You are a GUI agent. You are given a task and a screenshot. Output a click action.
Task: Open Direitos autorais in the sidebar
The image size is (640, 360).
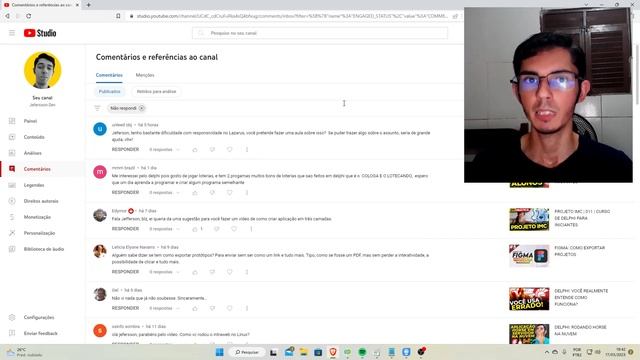point(42,201)
